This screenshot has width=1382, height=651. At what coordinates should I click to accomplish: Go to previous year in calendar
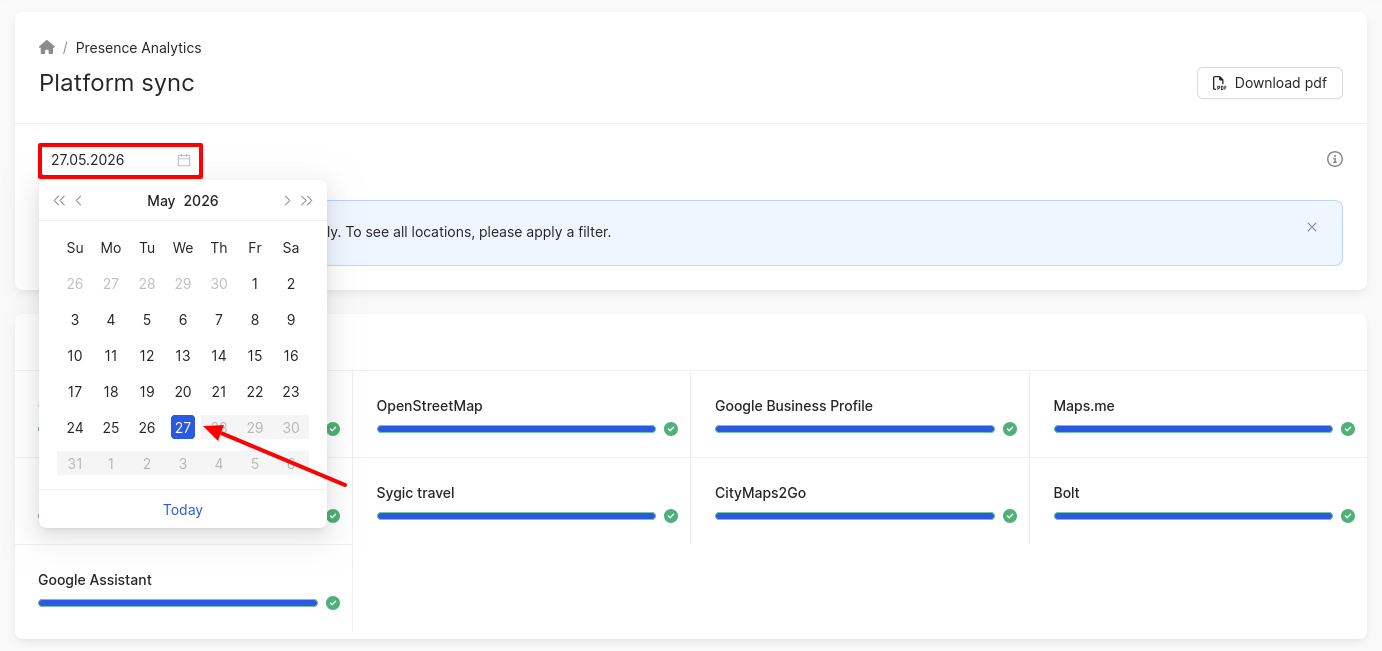pyautogui.click(x=59, y=201)
